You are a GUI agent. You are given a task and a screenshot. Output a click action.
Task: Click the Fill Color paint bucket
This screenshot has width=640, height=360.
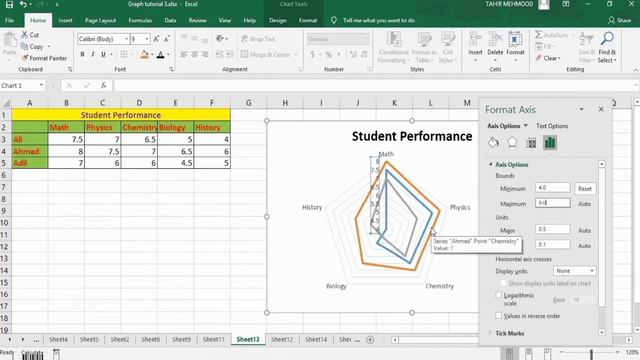(x=144, y=54)
